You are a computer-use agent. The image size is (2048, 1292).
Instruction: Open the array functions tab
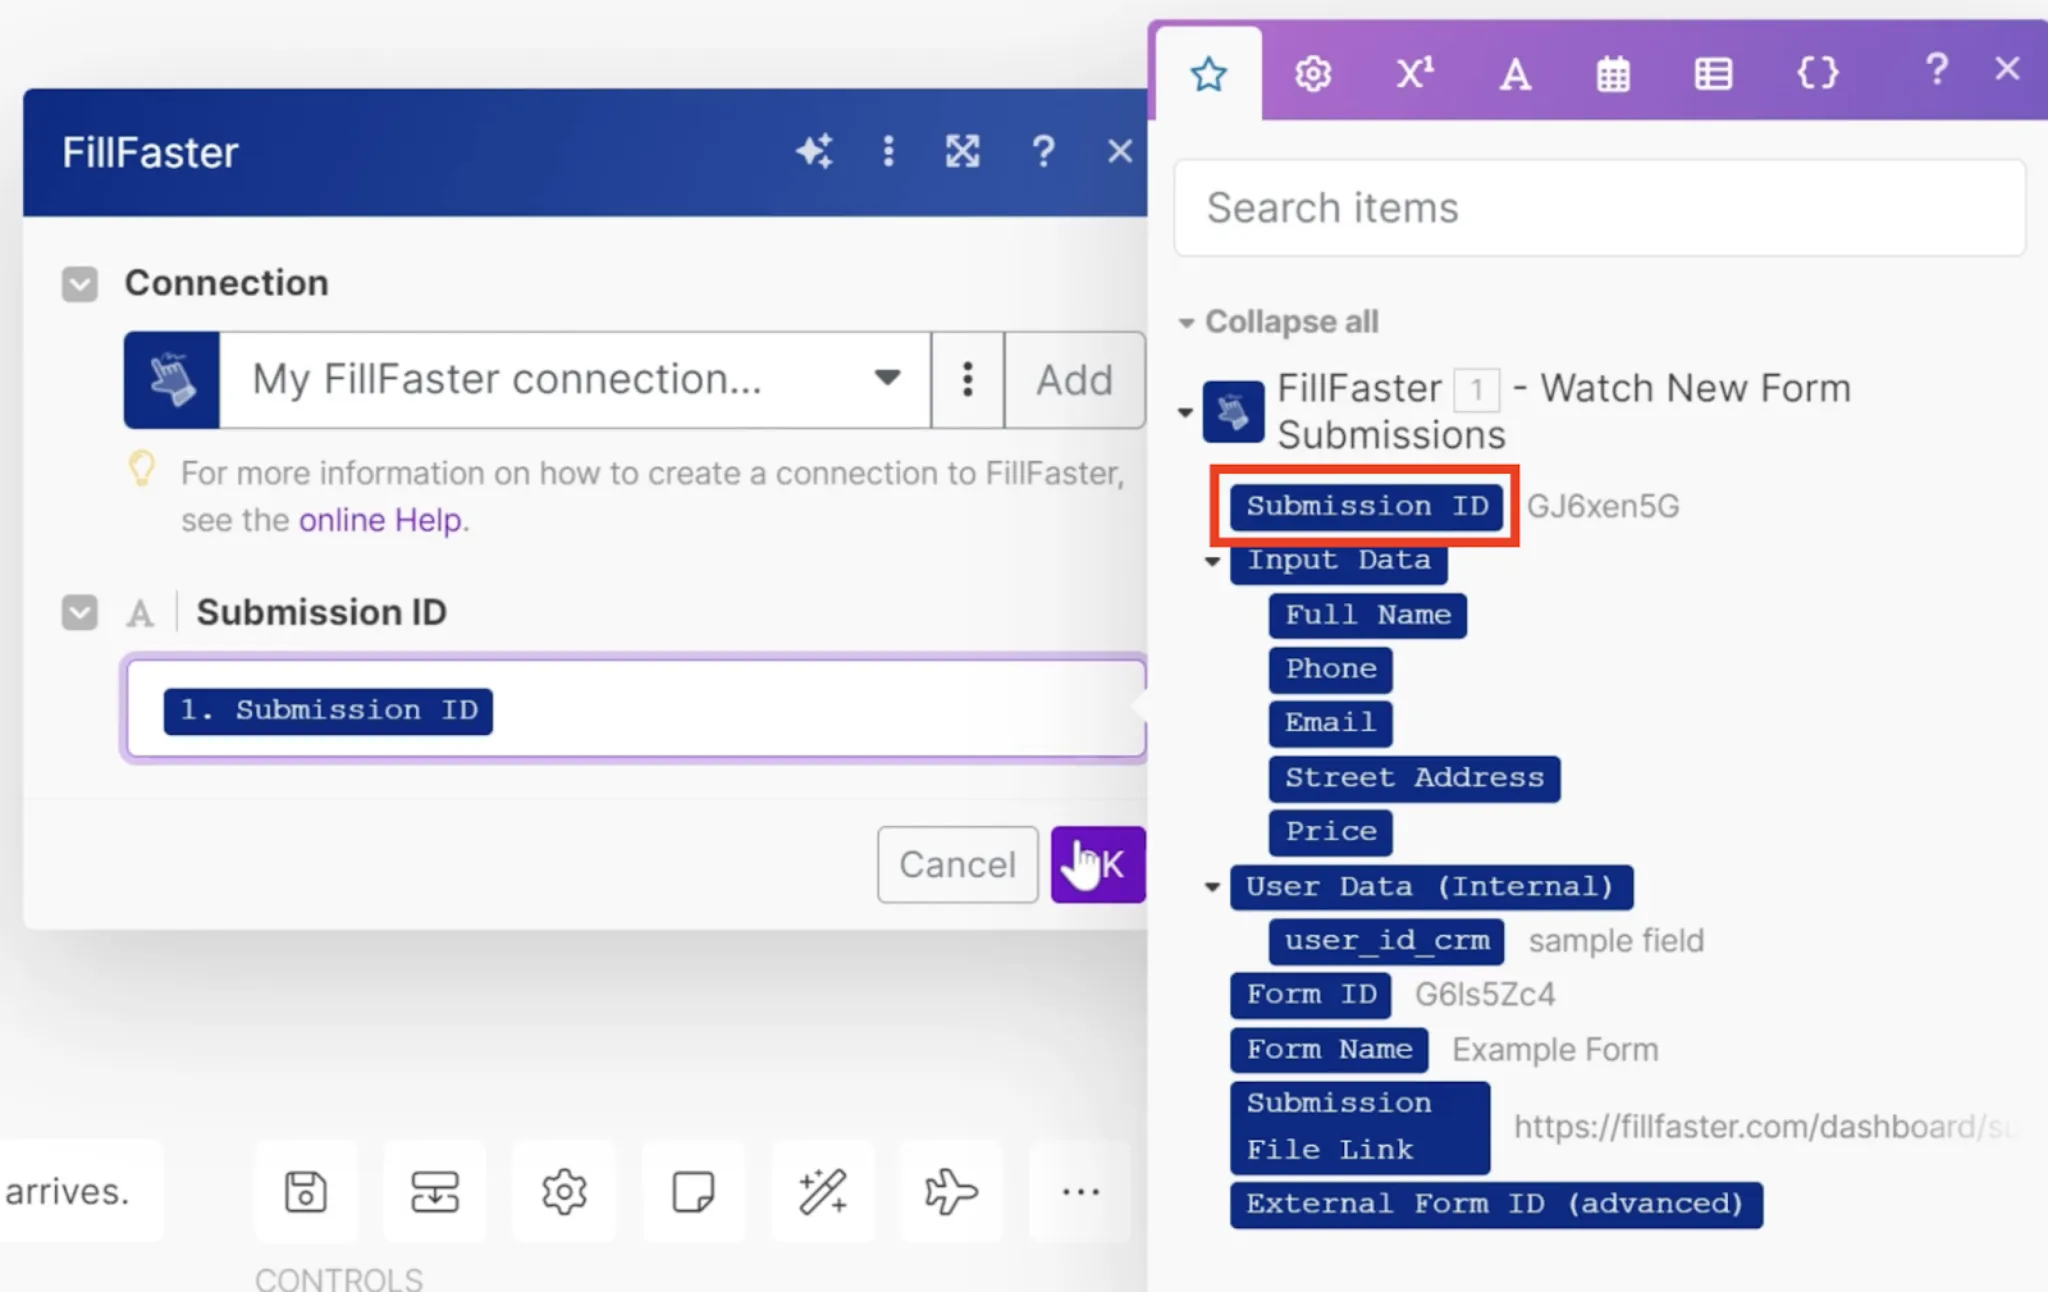click(x=1713, y=74)
